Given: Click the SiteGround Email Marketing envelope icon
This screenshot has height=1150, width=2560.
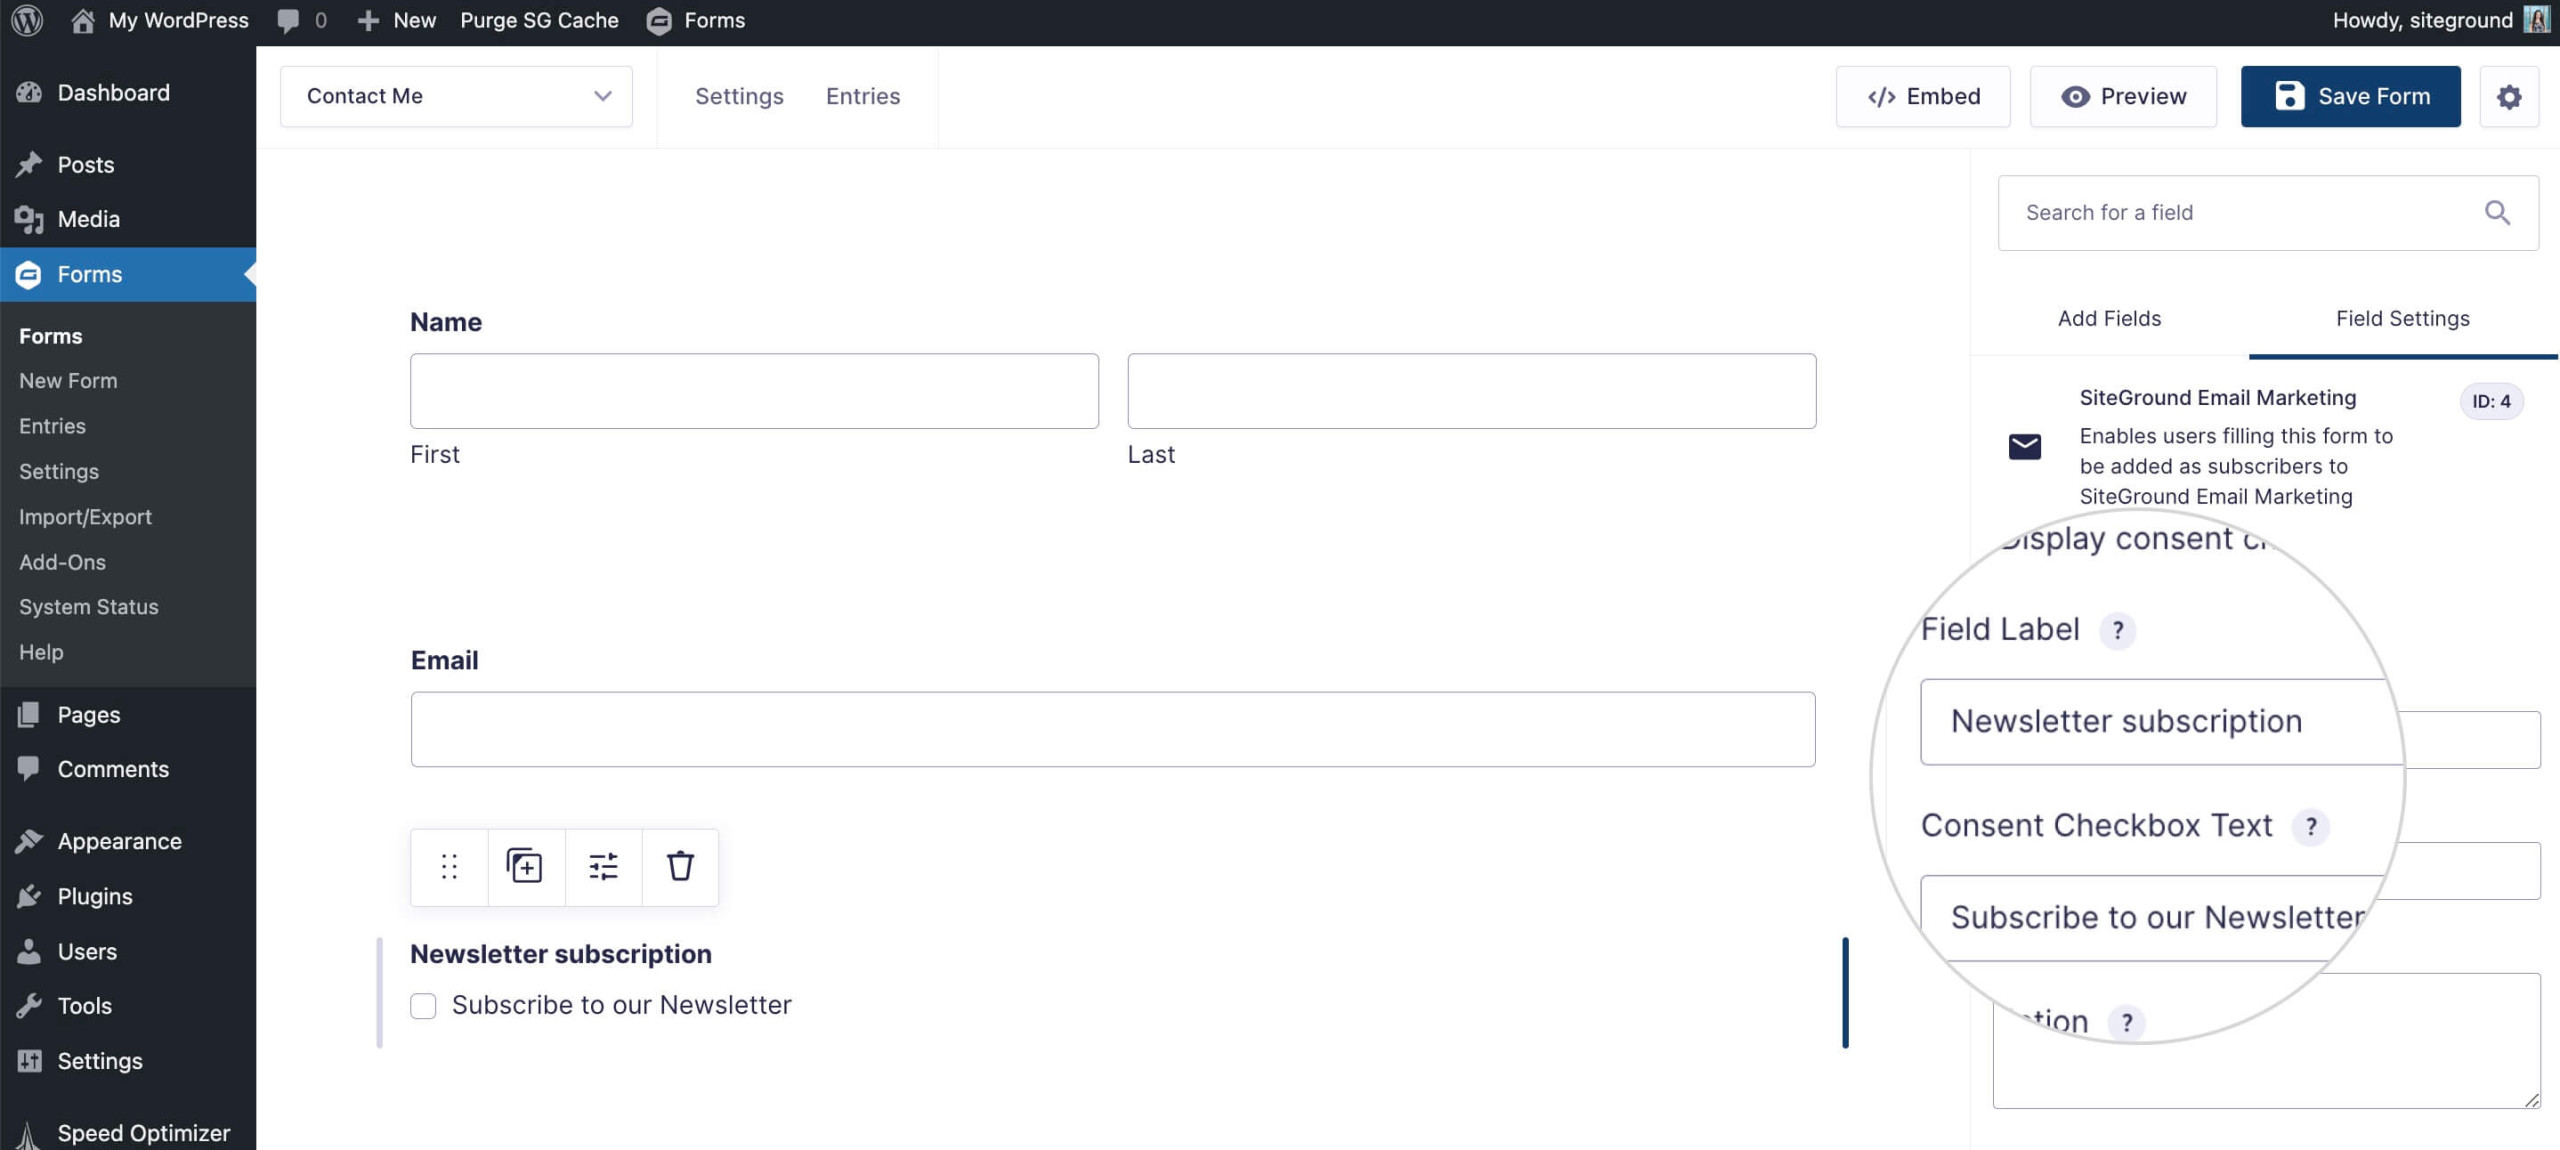Looking at the screenshot, I should [2025, 446].
